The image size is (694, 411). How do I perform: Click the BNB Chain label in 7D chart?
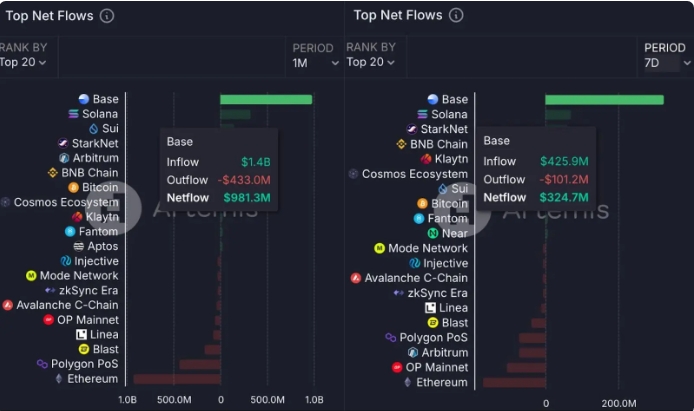click(439, 144)
